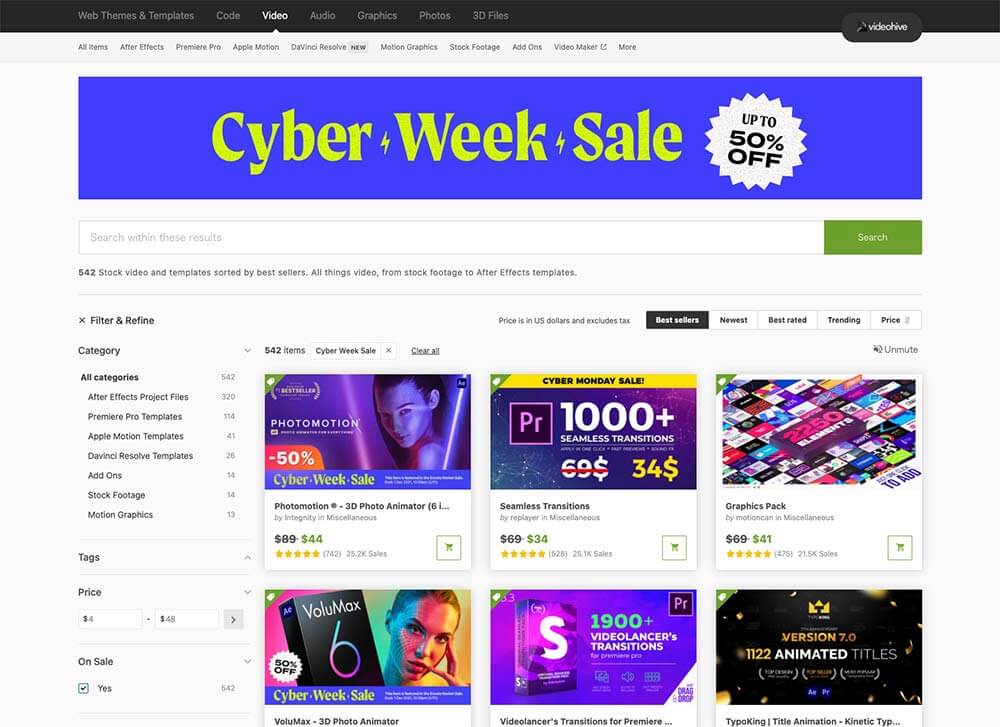
Task: Add Graphics Pack to cart
Action: tap(900, 547)
